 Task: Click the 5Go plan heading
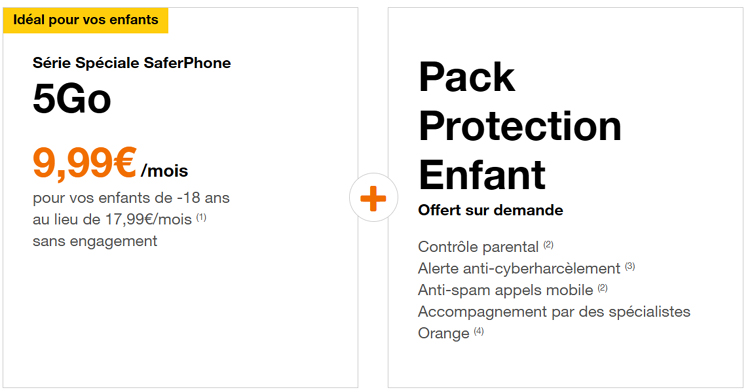[x=72, y=99]
